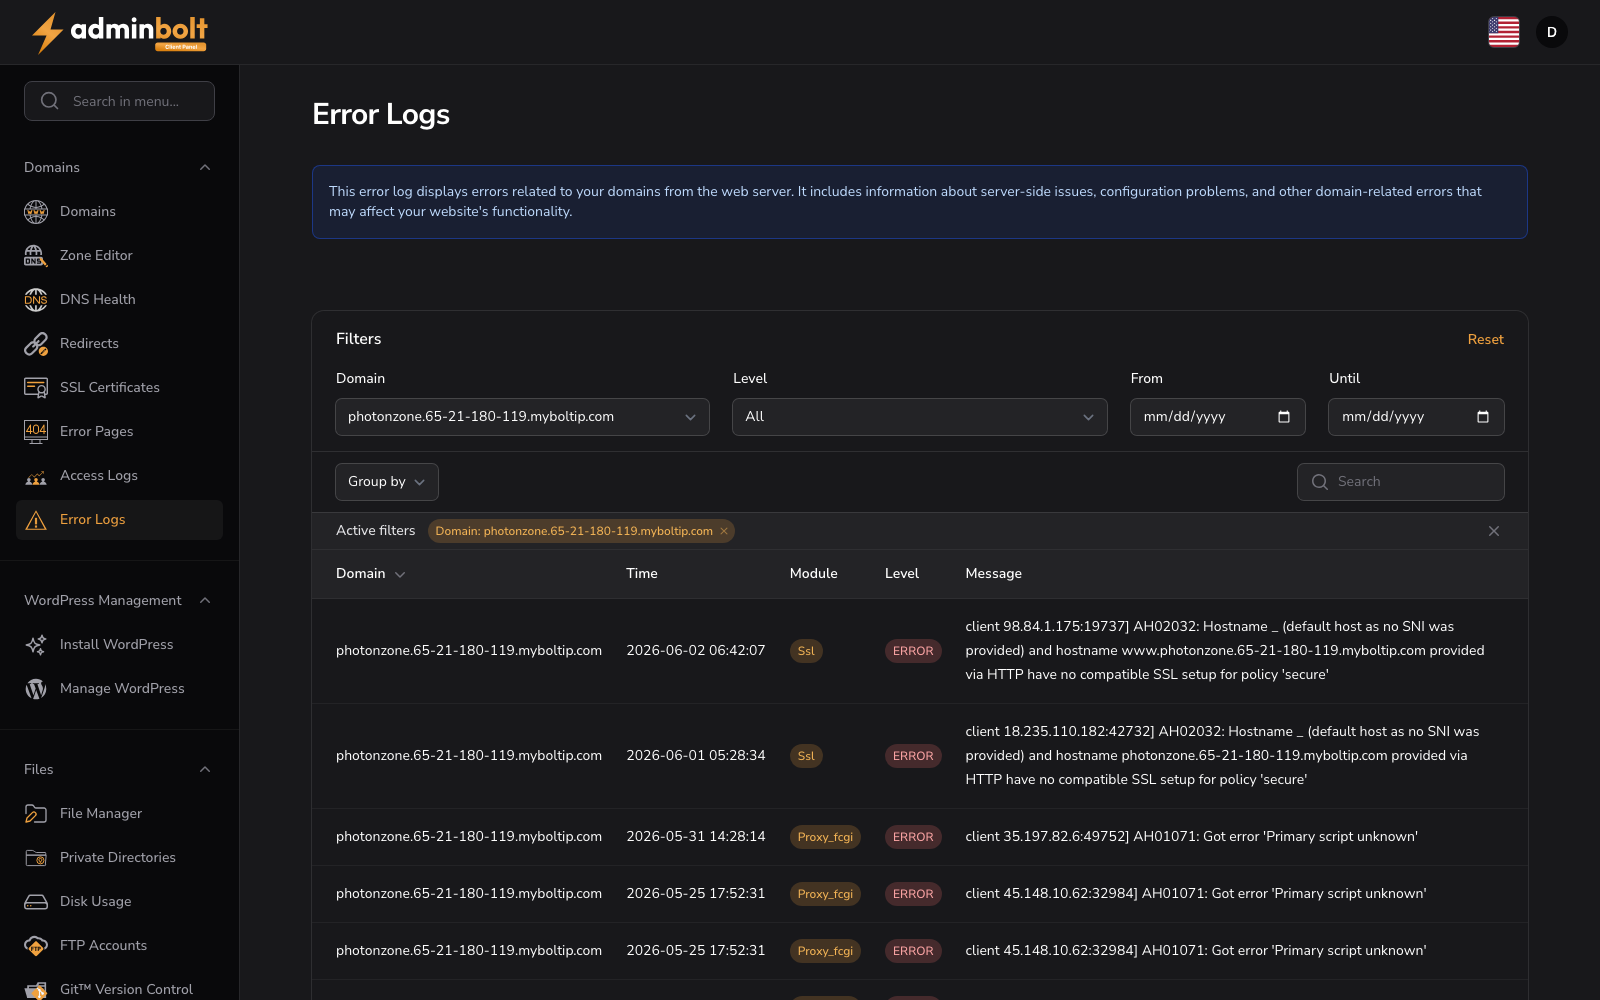Open the Until date calendar picker icon
Viewport: 1600px width, 1000px height.
pos(1483,416)
